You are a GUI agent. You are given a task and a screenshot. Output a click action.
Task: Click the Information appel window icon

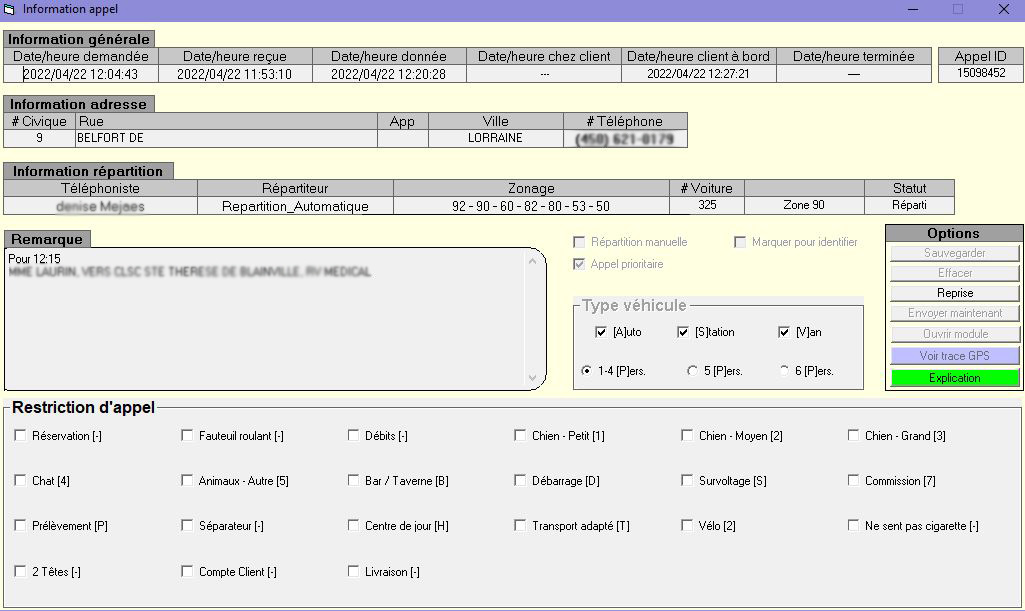point(9,9)
